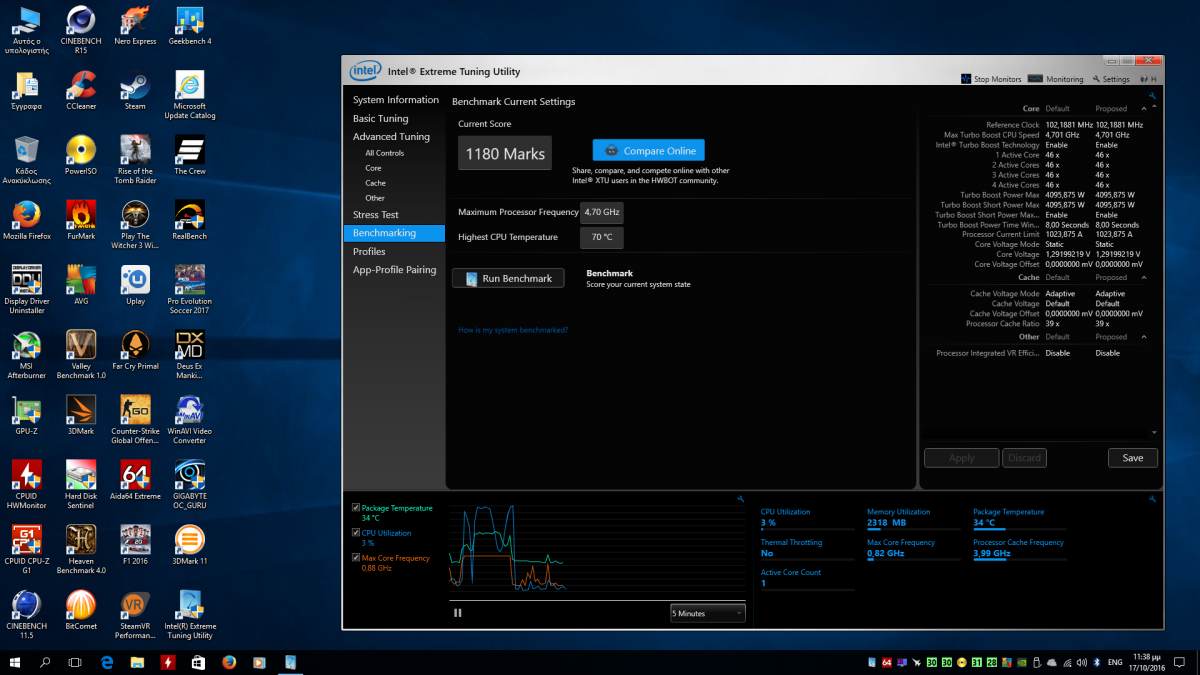Image resolution: width=1200 pixels, height=675 pixels.
Task: Click Monitoring in XTU toolbar
Action: [1055, 79]
